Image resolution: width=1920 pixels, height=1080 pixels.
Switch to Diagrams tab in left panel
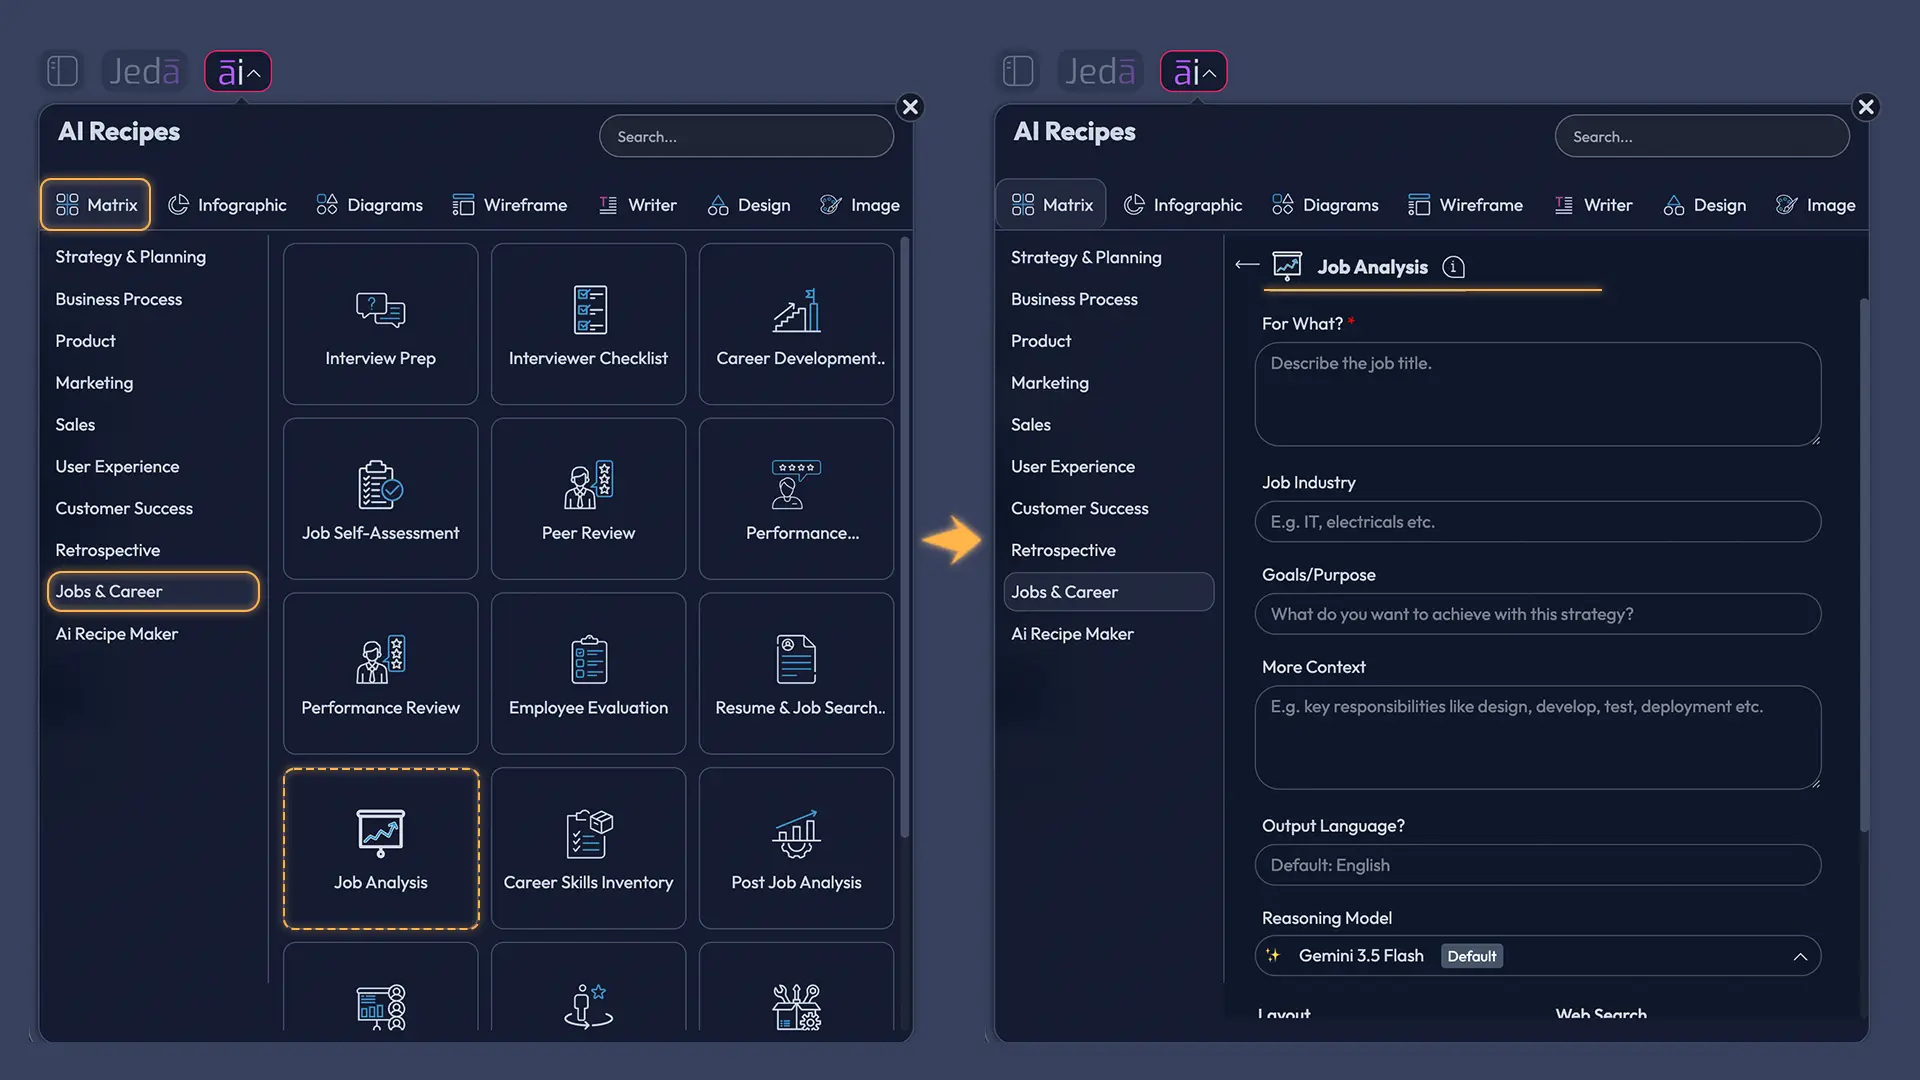point(370,205)
